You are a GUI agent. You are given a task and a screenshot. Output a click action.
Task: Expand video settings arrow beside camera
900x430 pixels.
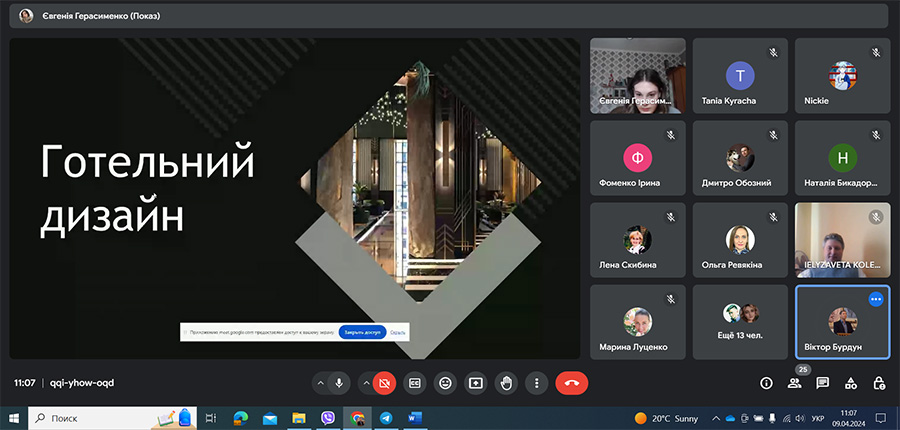pyautogui.click(x=366, y=383)
